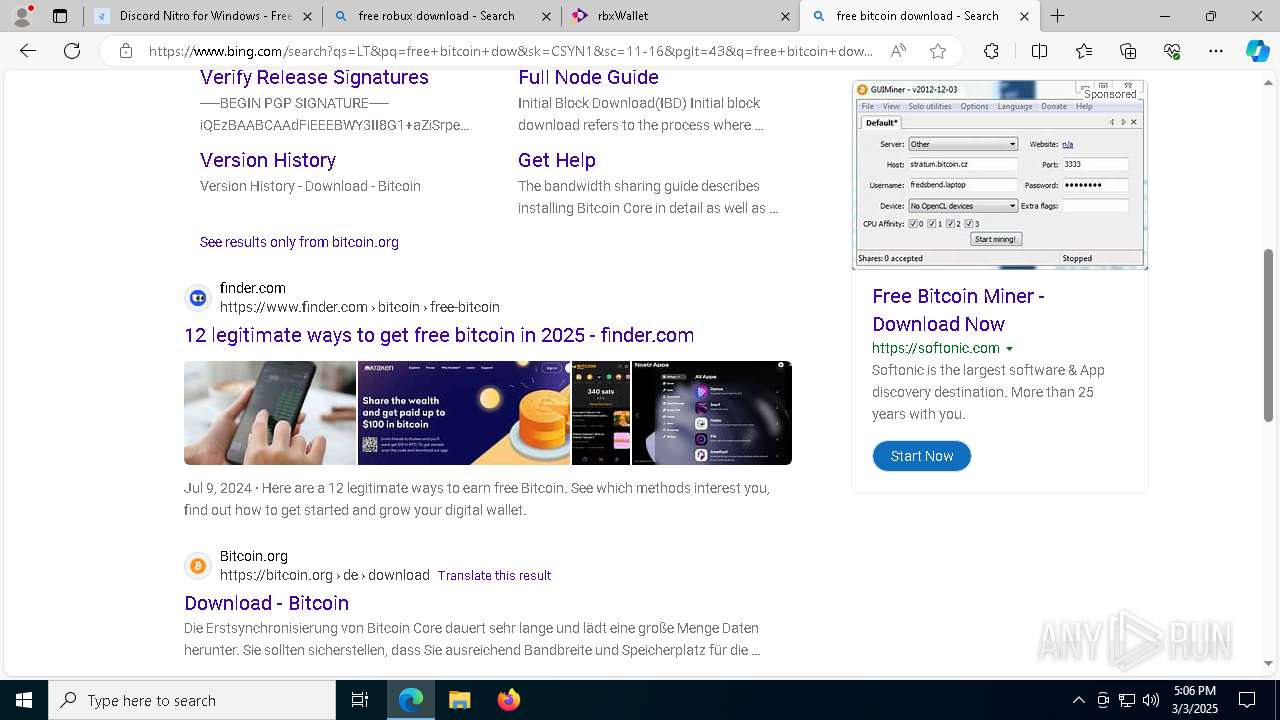Open Browser essentials heart icon
Image resolution: width=1280 pixels, height=720 pixels.
pos(1172,51)
